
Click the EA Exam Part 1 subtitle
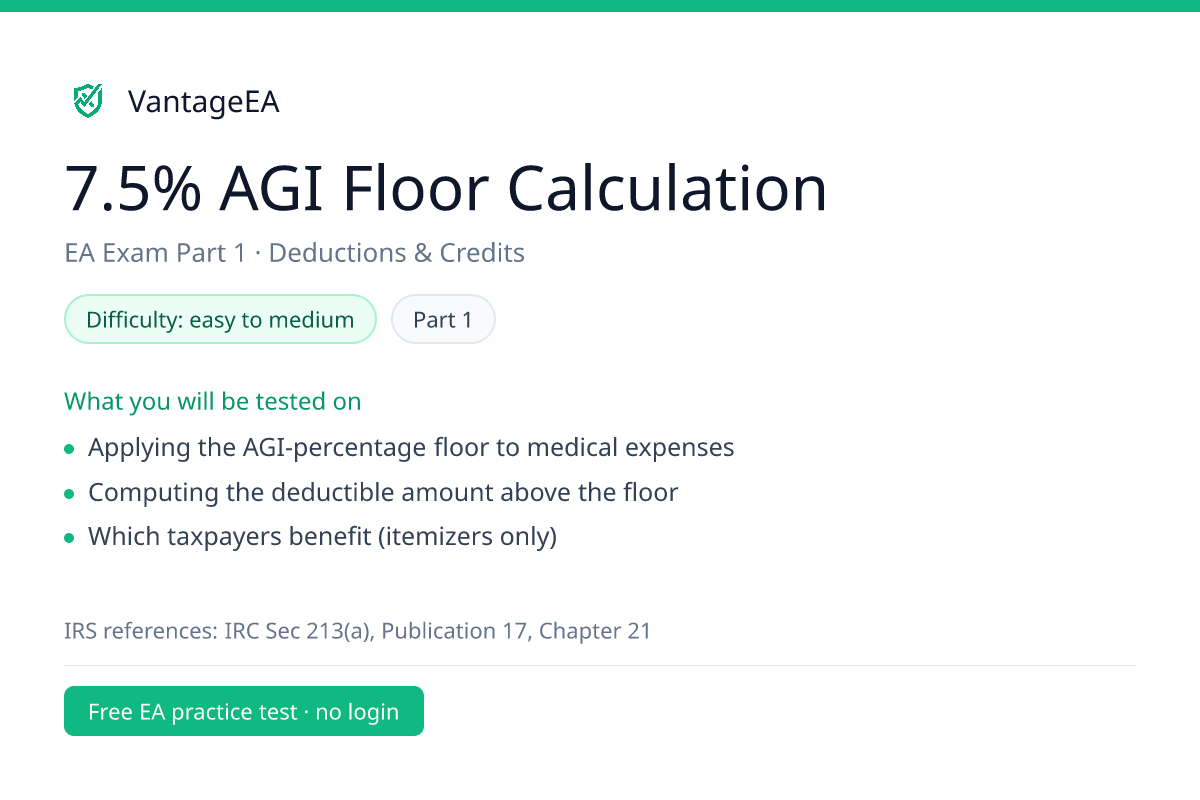154,253
